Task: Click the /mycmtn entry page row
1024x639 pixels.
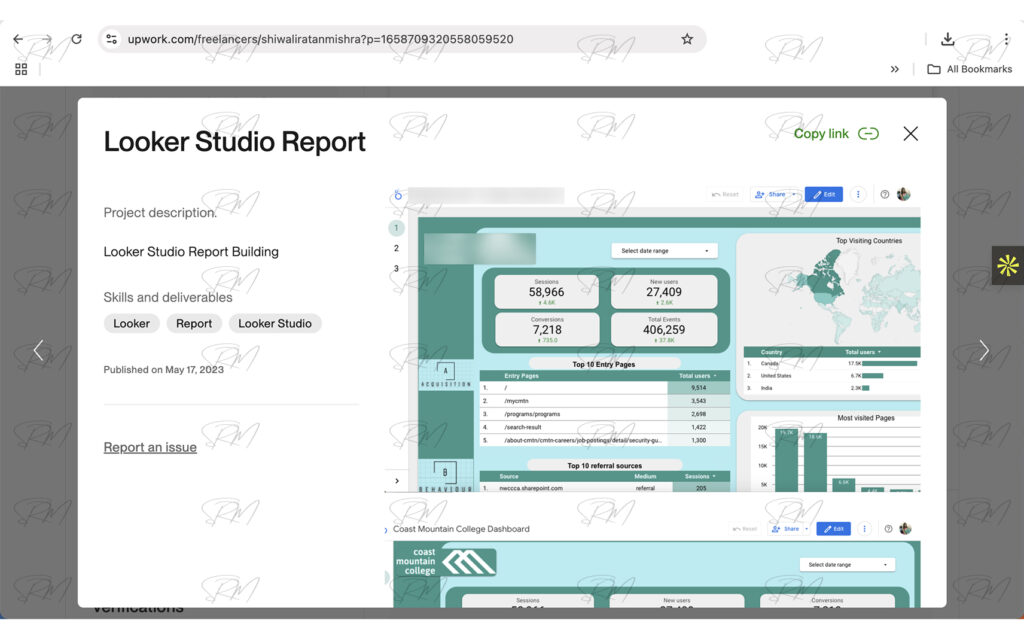Action: [605, 401]
